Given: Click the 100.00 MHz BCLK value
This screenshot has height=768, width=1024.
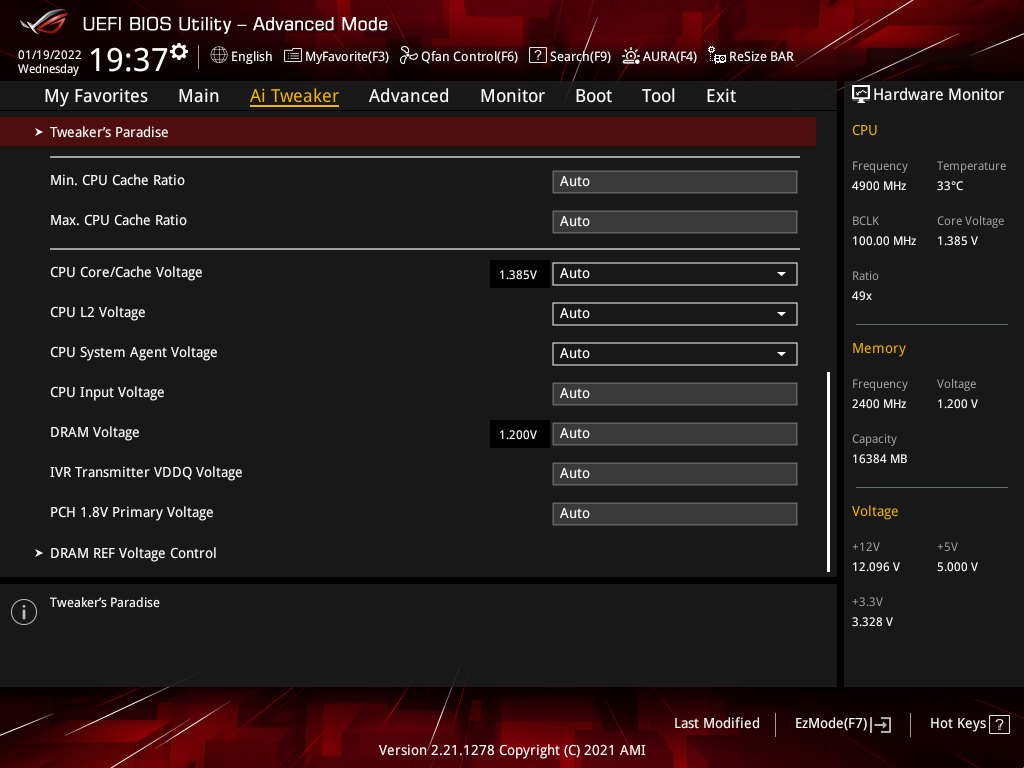Looking at the screenshot, I should 884,241.
